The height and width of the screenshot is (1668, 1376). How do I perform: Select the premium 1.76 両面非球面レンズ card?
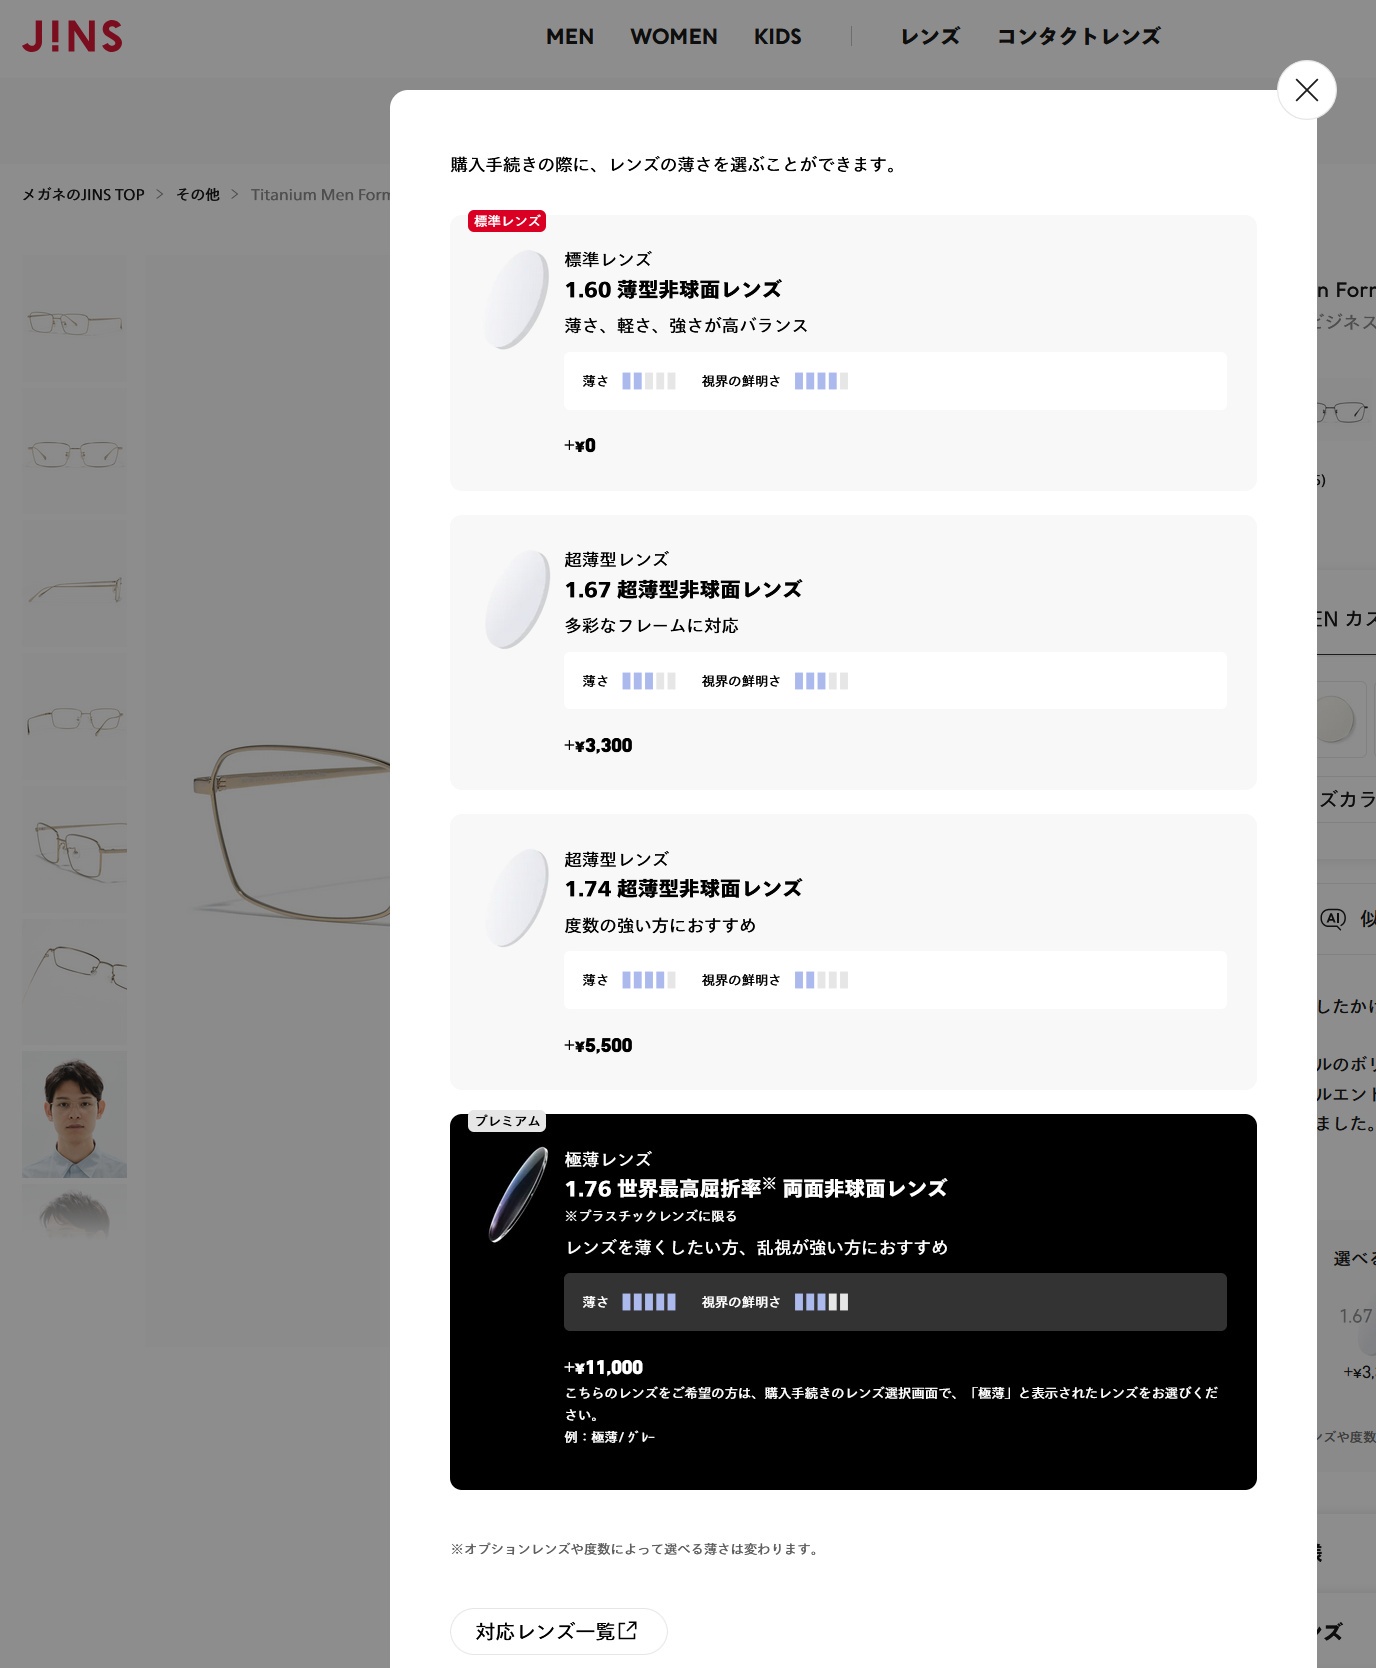[x=852, y=1301]
